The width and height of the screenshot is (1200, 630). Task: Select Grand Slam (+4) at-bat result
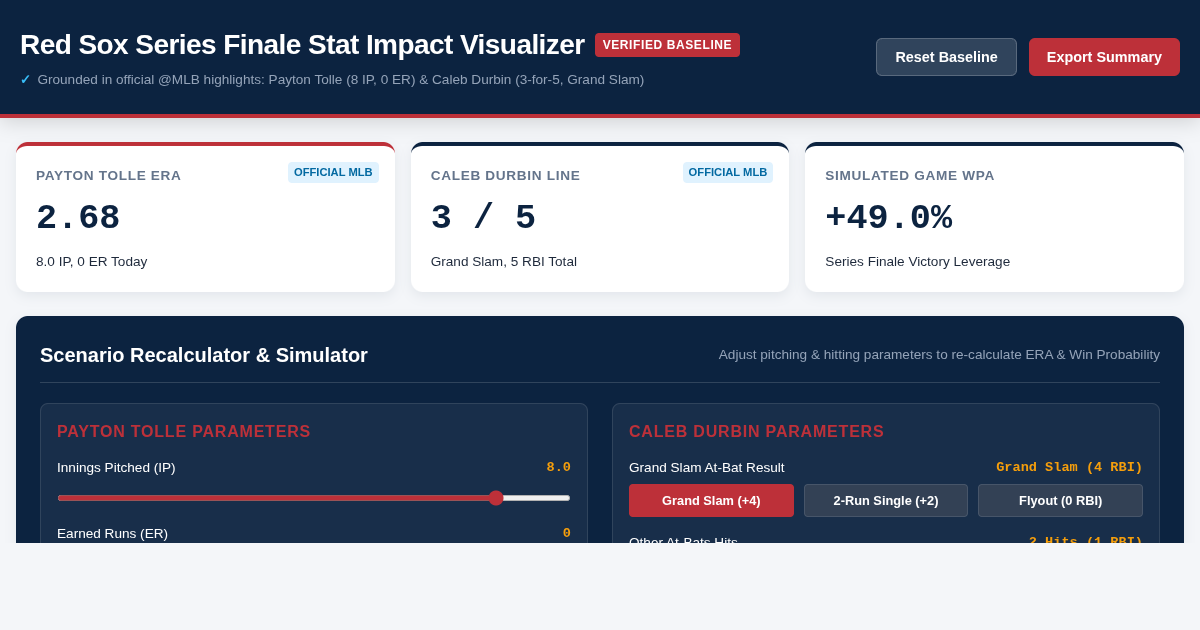click(x=711, y=501)
